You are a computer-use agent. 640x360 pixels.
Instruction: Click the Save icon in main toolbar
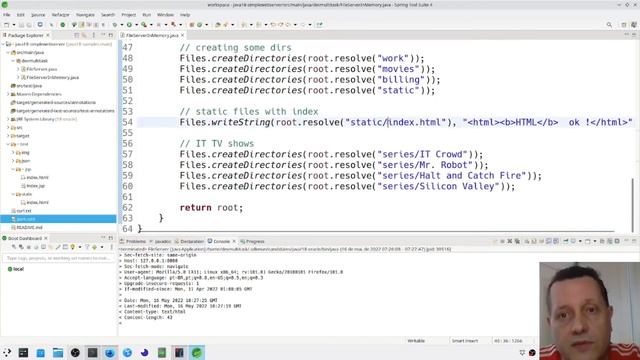(x=21, y=24)
